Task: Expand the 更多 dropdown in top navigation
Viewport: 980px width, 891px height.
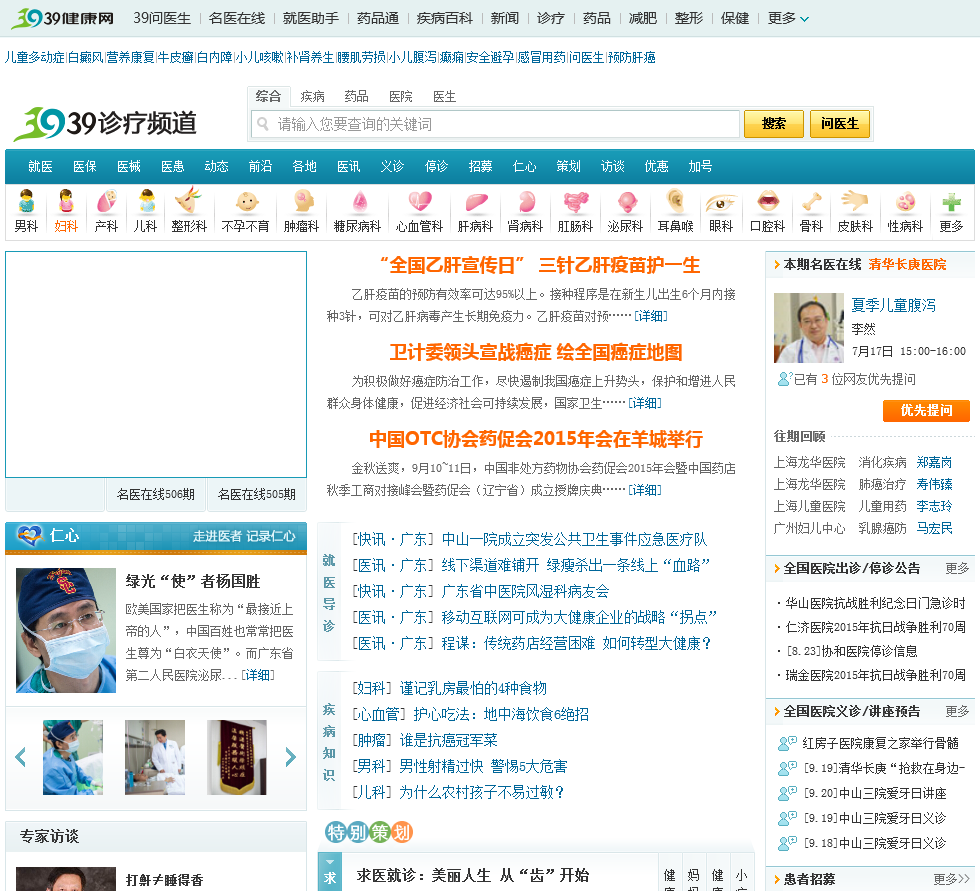Action: pyautogui.click(x=788, y=18)
